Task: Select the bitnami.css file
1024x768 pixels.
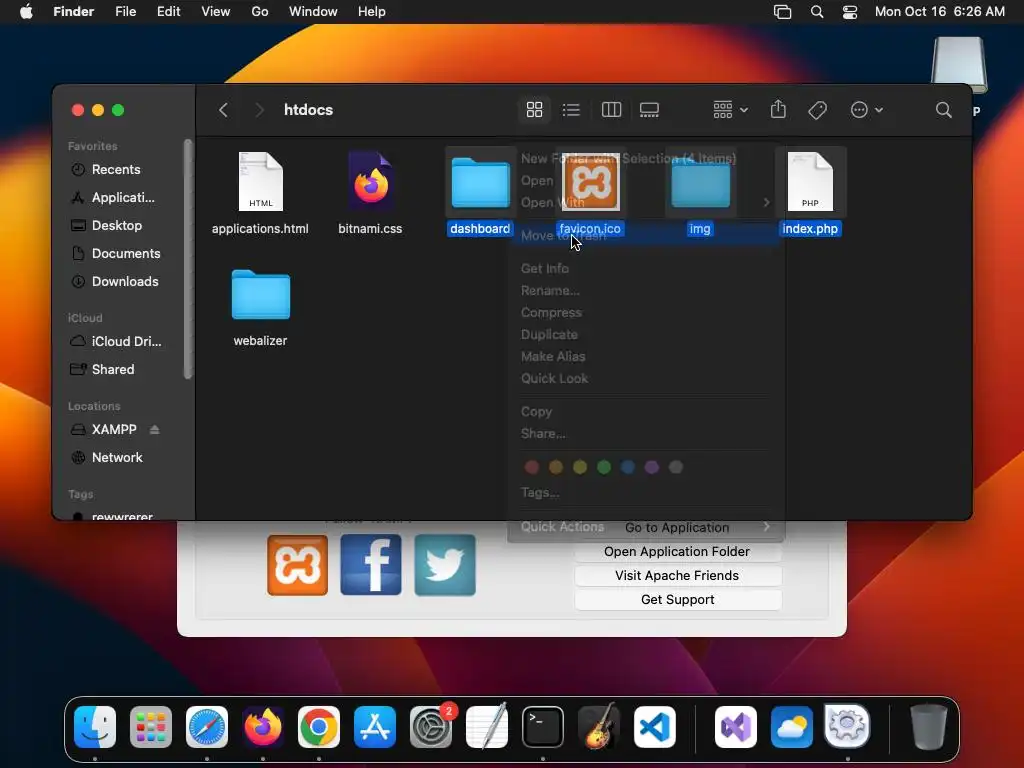Action: click(x=370, y=193)
